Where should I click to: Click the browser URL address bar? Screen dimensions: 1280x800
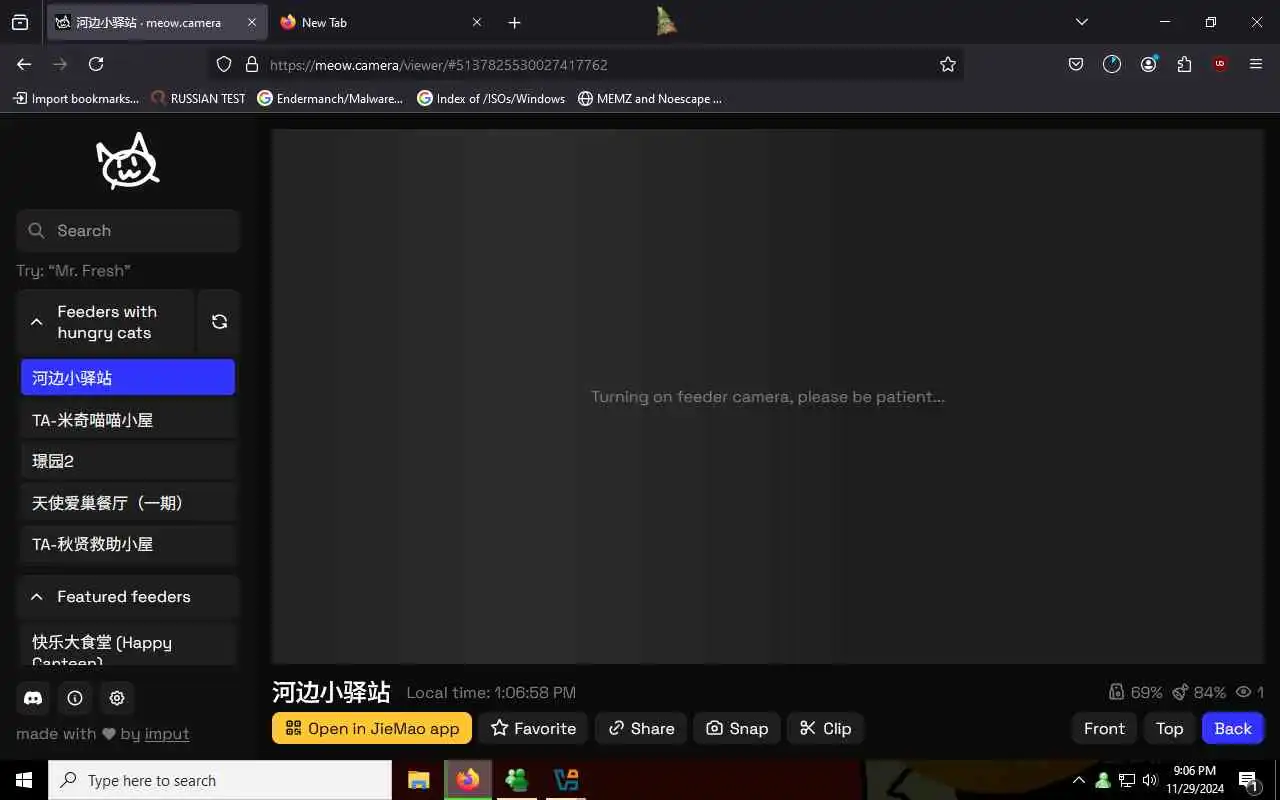click(586, 64)
